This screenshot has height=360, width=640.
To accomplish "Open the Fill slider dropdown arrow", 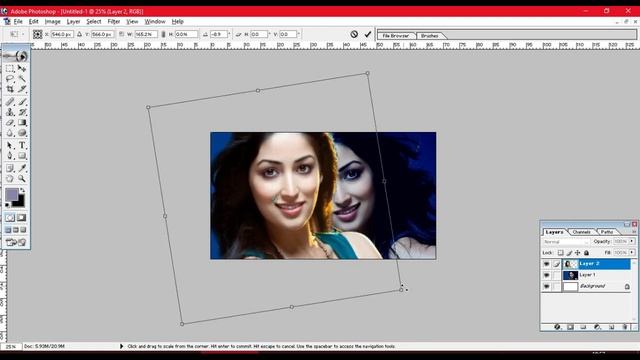I will (631, 253).
